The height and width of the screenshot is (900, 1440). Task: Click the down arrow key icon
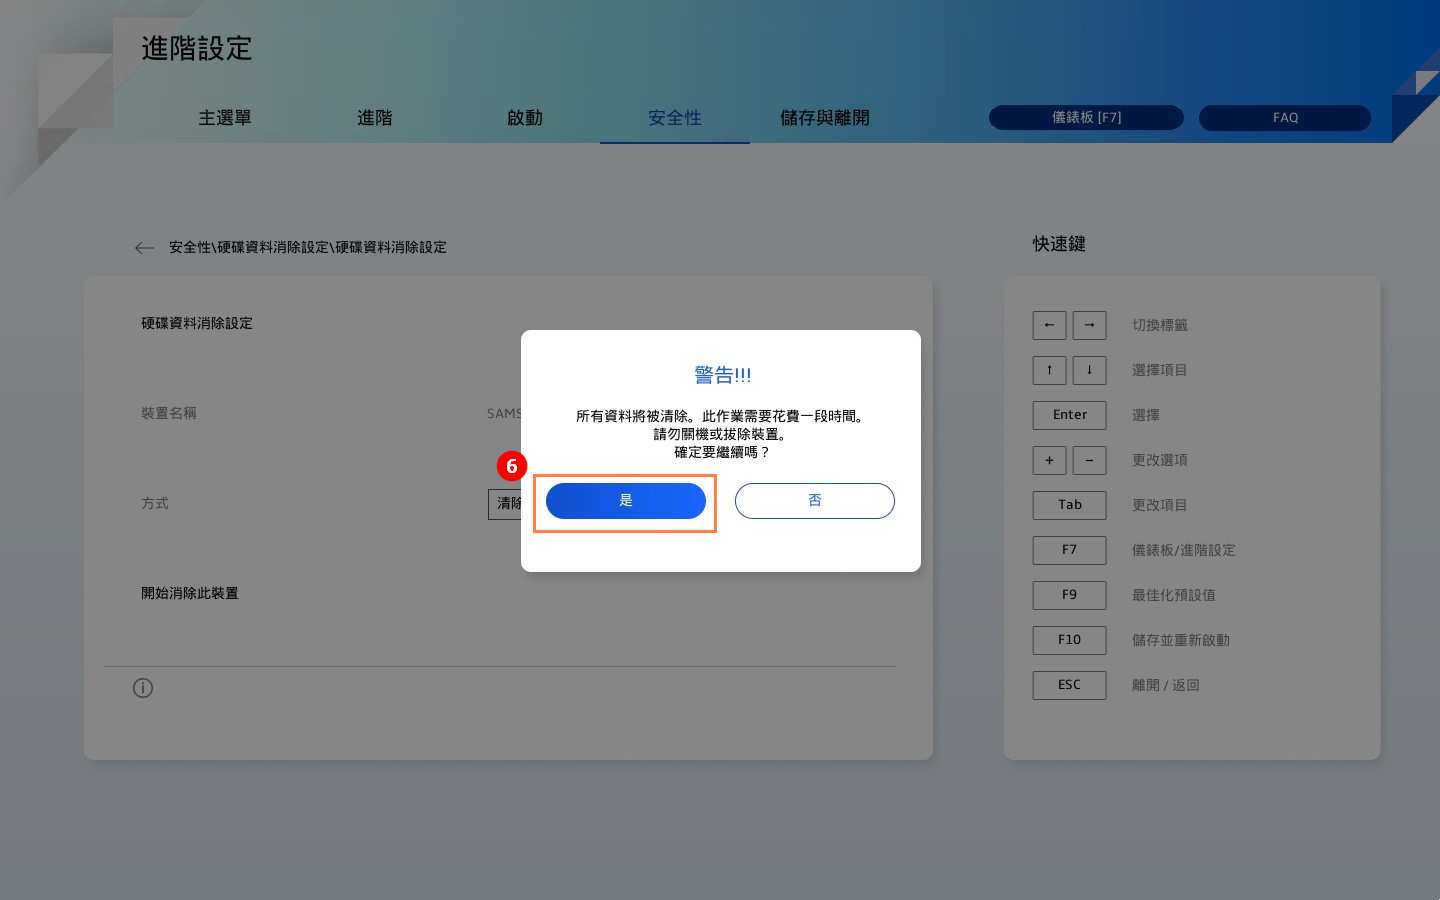click(x=1089, y=370)
